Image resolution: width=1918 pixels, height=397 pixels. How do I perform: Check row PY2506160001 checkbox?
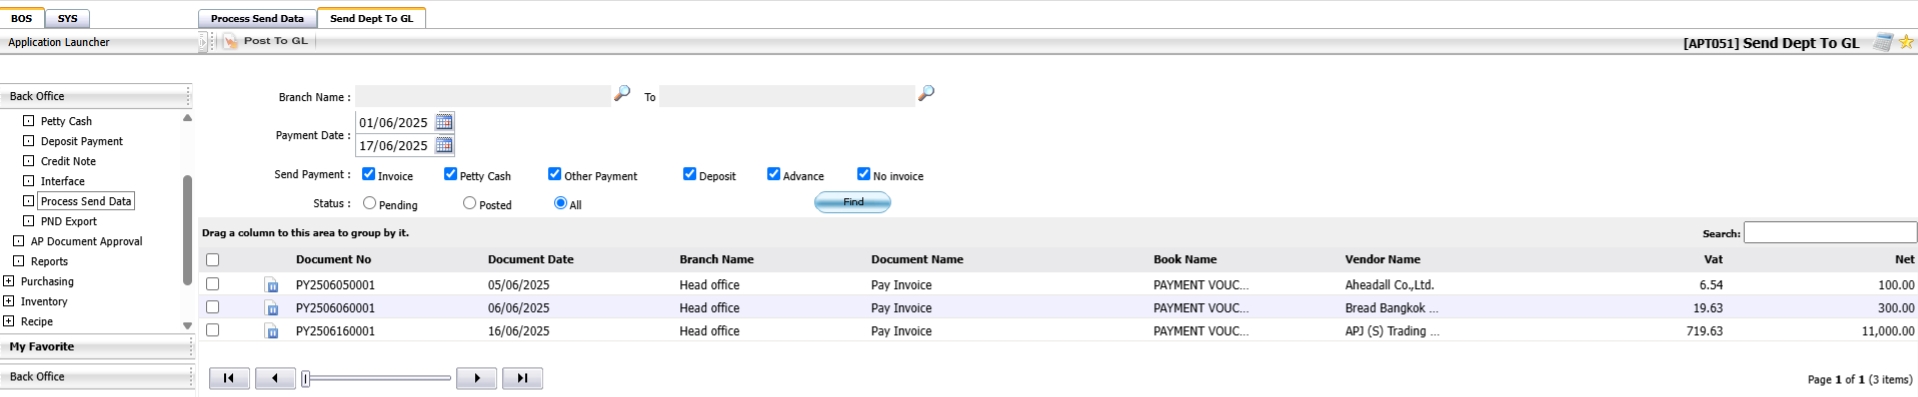pyautogui.click(x=212, y=330)
